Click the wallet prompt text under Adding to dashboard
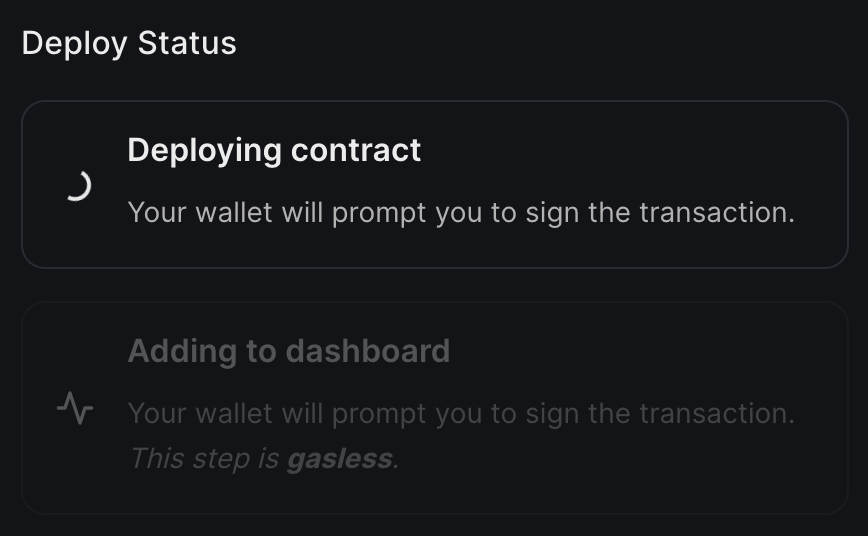Image resolution: width=868 pixels, height=536 pixels. coord(461,414)
